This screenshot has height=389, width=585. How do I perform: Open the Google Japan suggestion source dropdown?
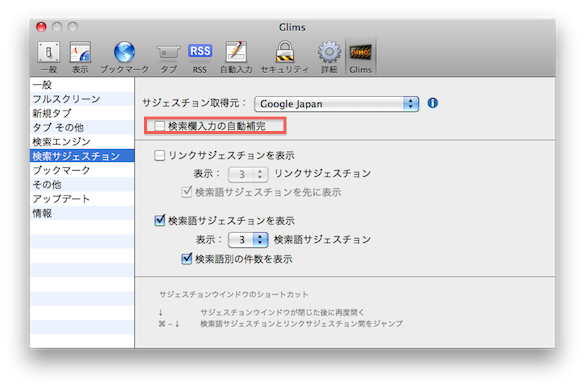pos(337,104)
